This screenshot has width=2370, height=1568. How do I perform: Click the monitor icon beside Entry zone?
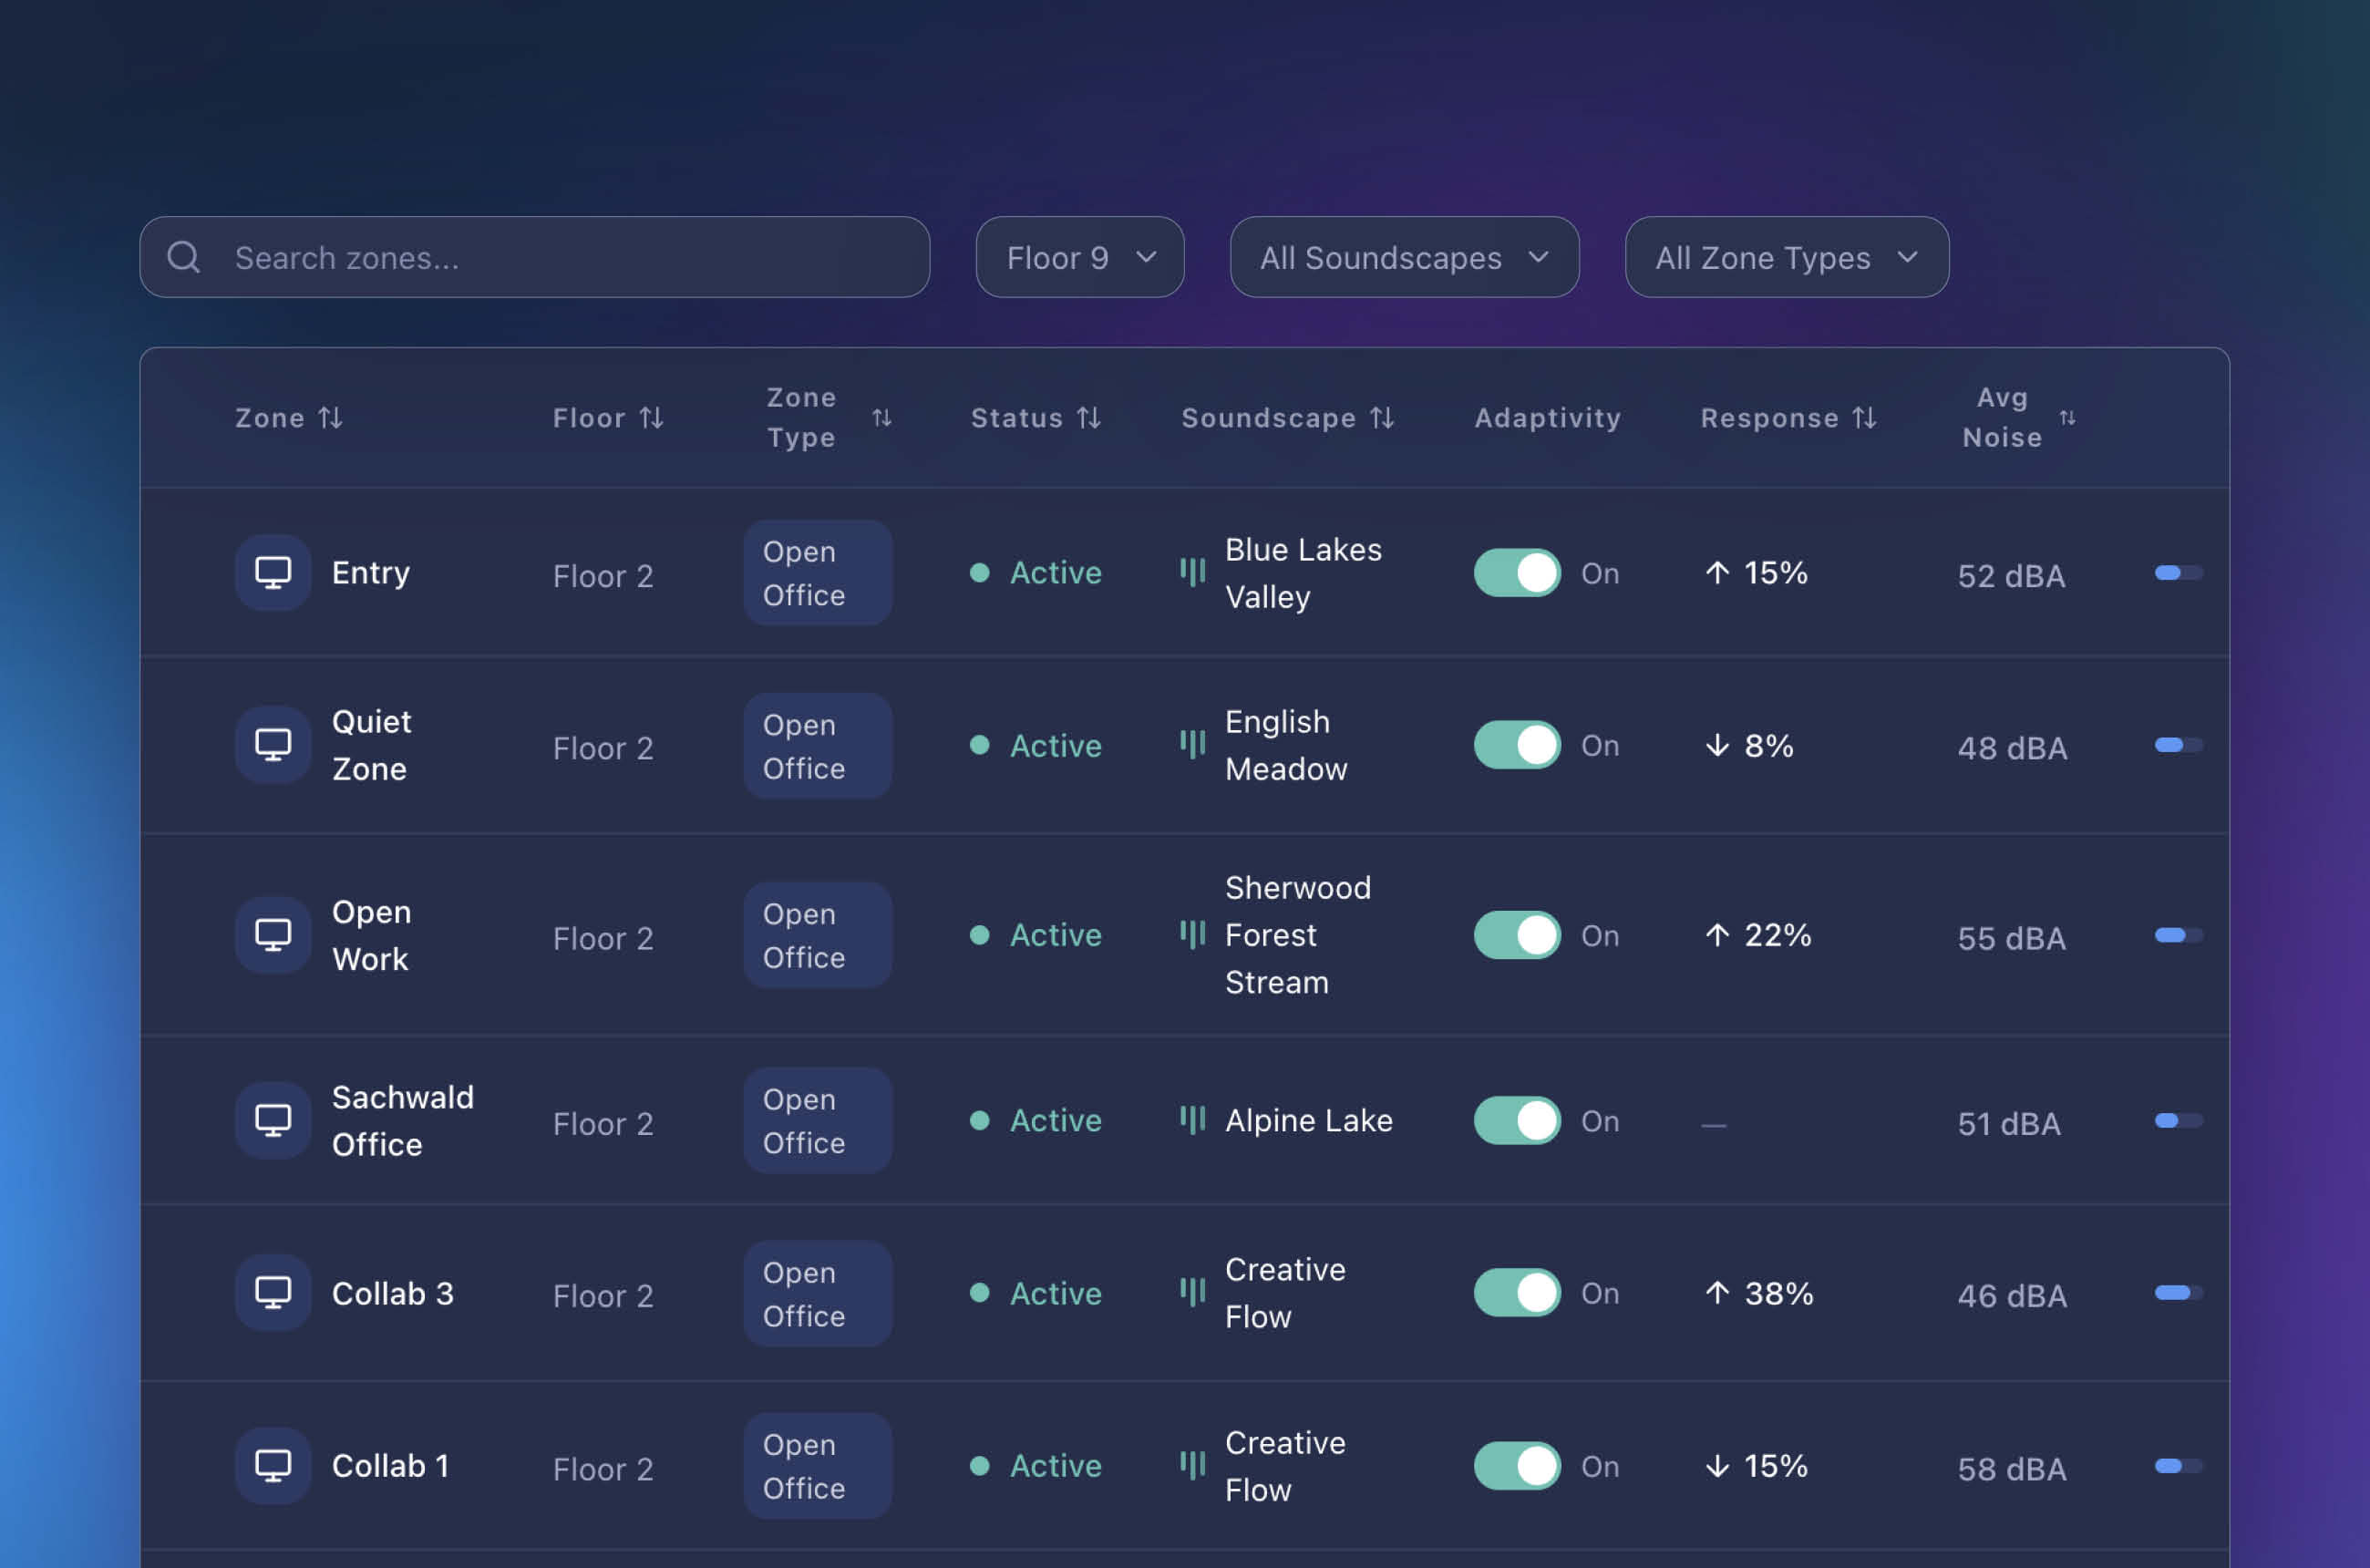click(273, 573)
